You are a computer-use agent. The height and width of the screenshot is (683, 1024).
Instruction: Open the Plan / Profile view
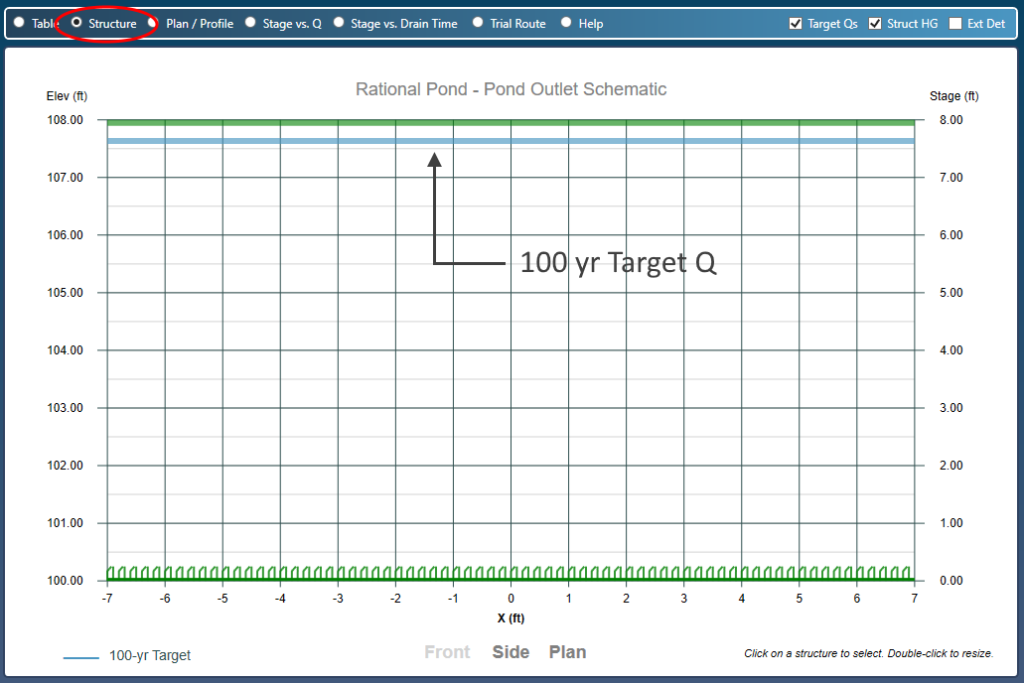(x=153, y=22)
